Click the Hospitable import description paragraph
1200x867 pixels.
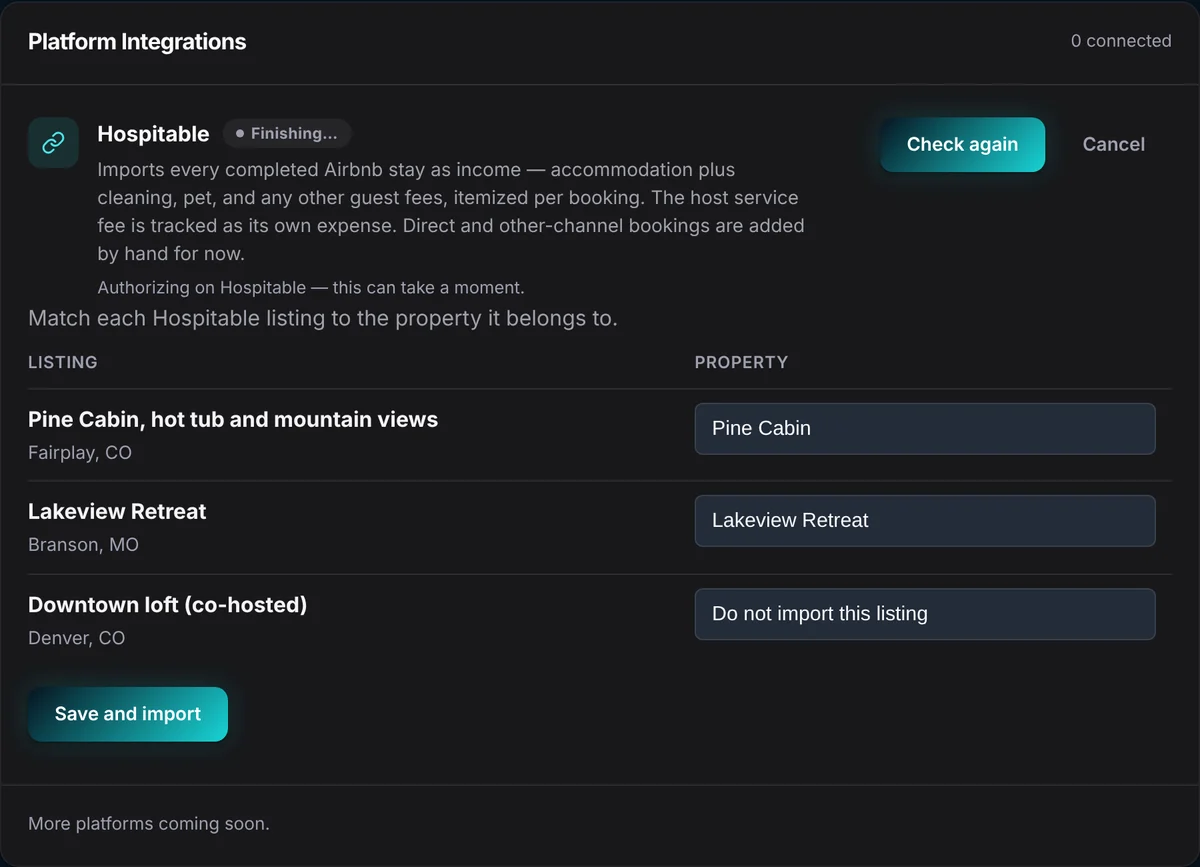[x=451, y=212]
